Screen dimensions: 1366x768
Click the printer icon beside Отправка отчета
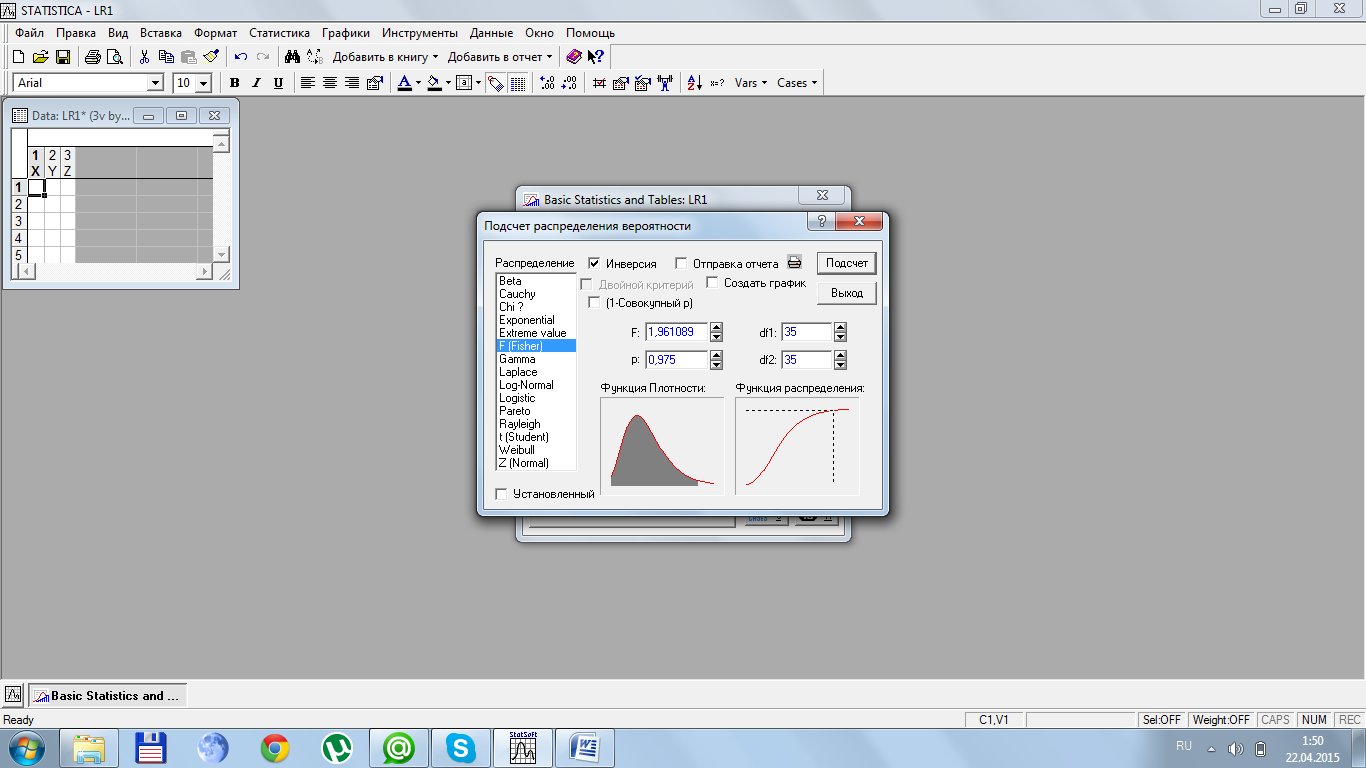(795, 263)
